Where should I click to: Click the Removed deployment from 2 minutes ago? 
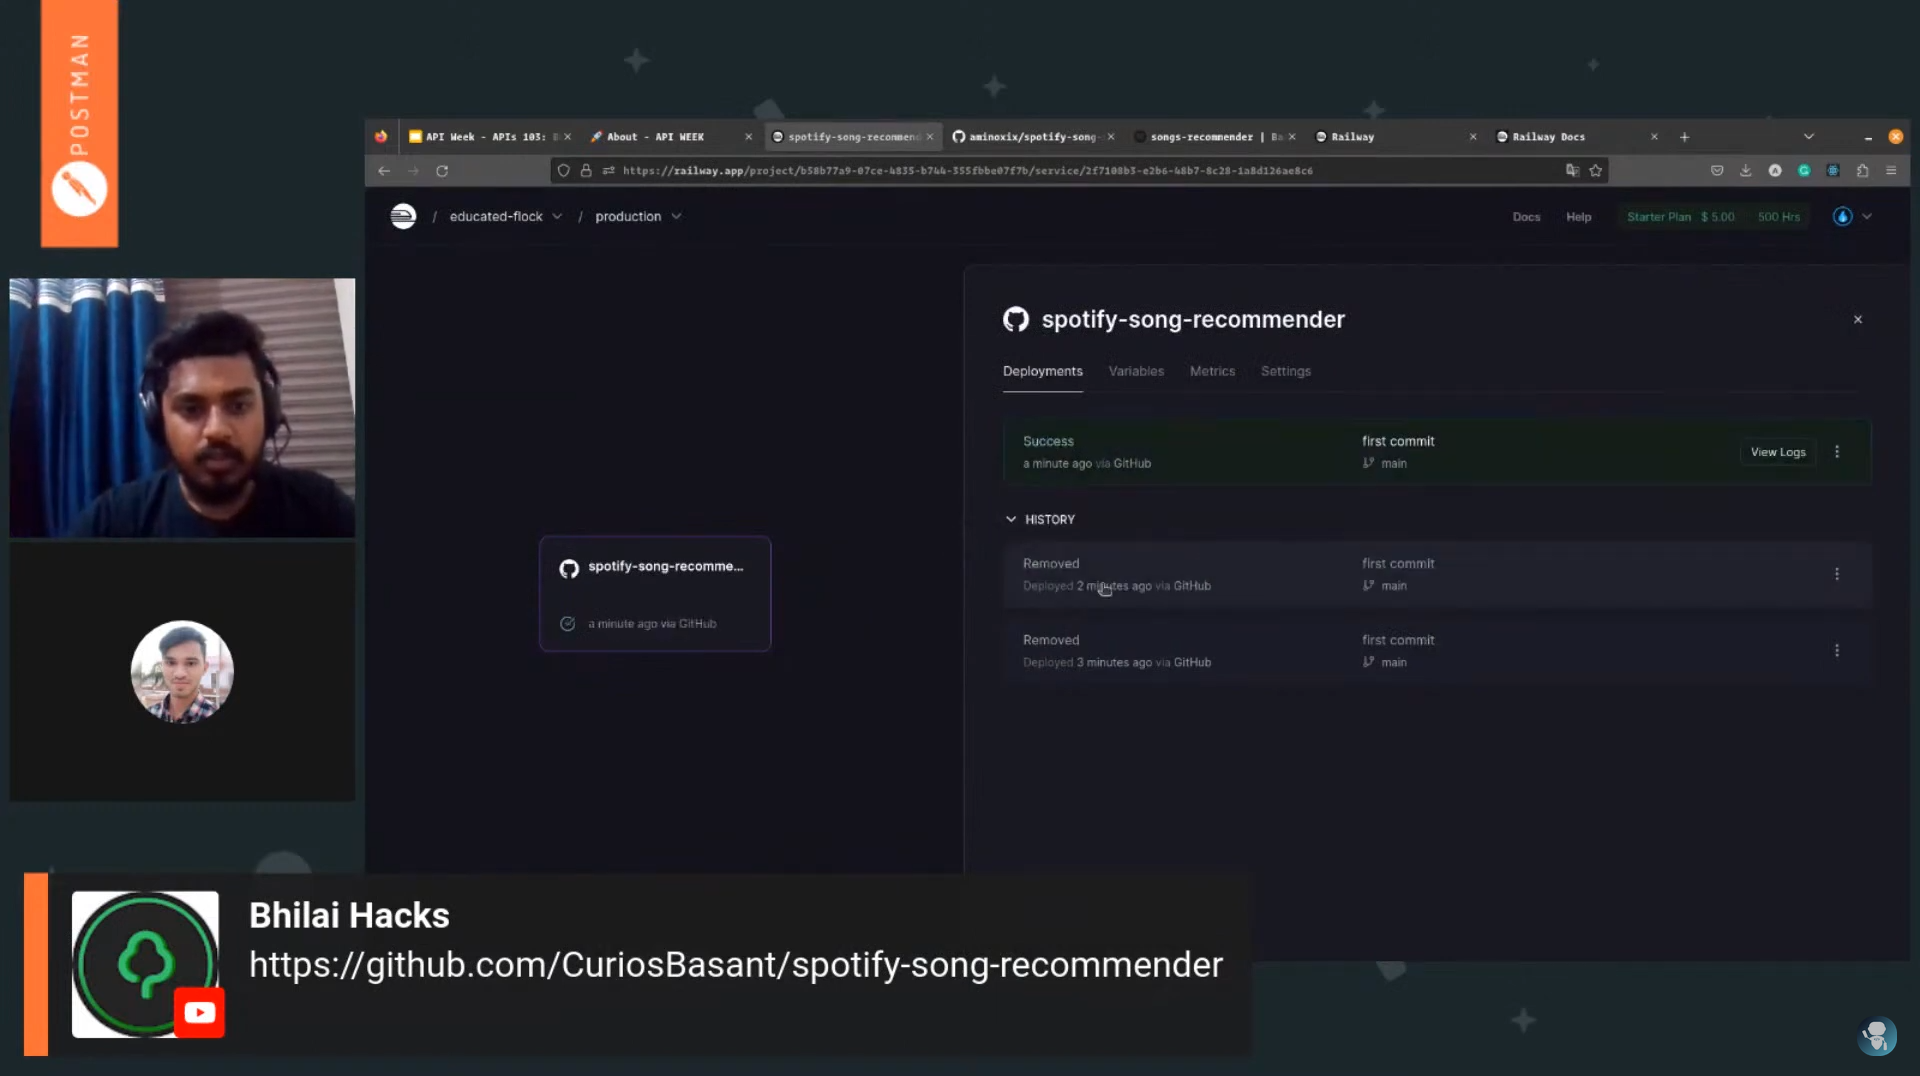pos(1437,575)
